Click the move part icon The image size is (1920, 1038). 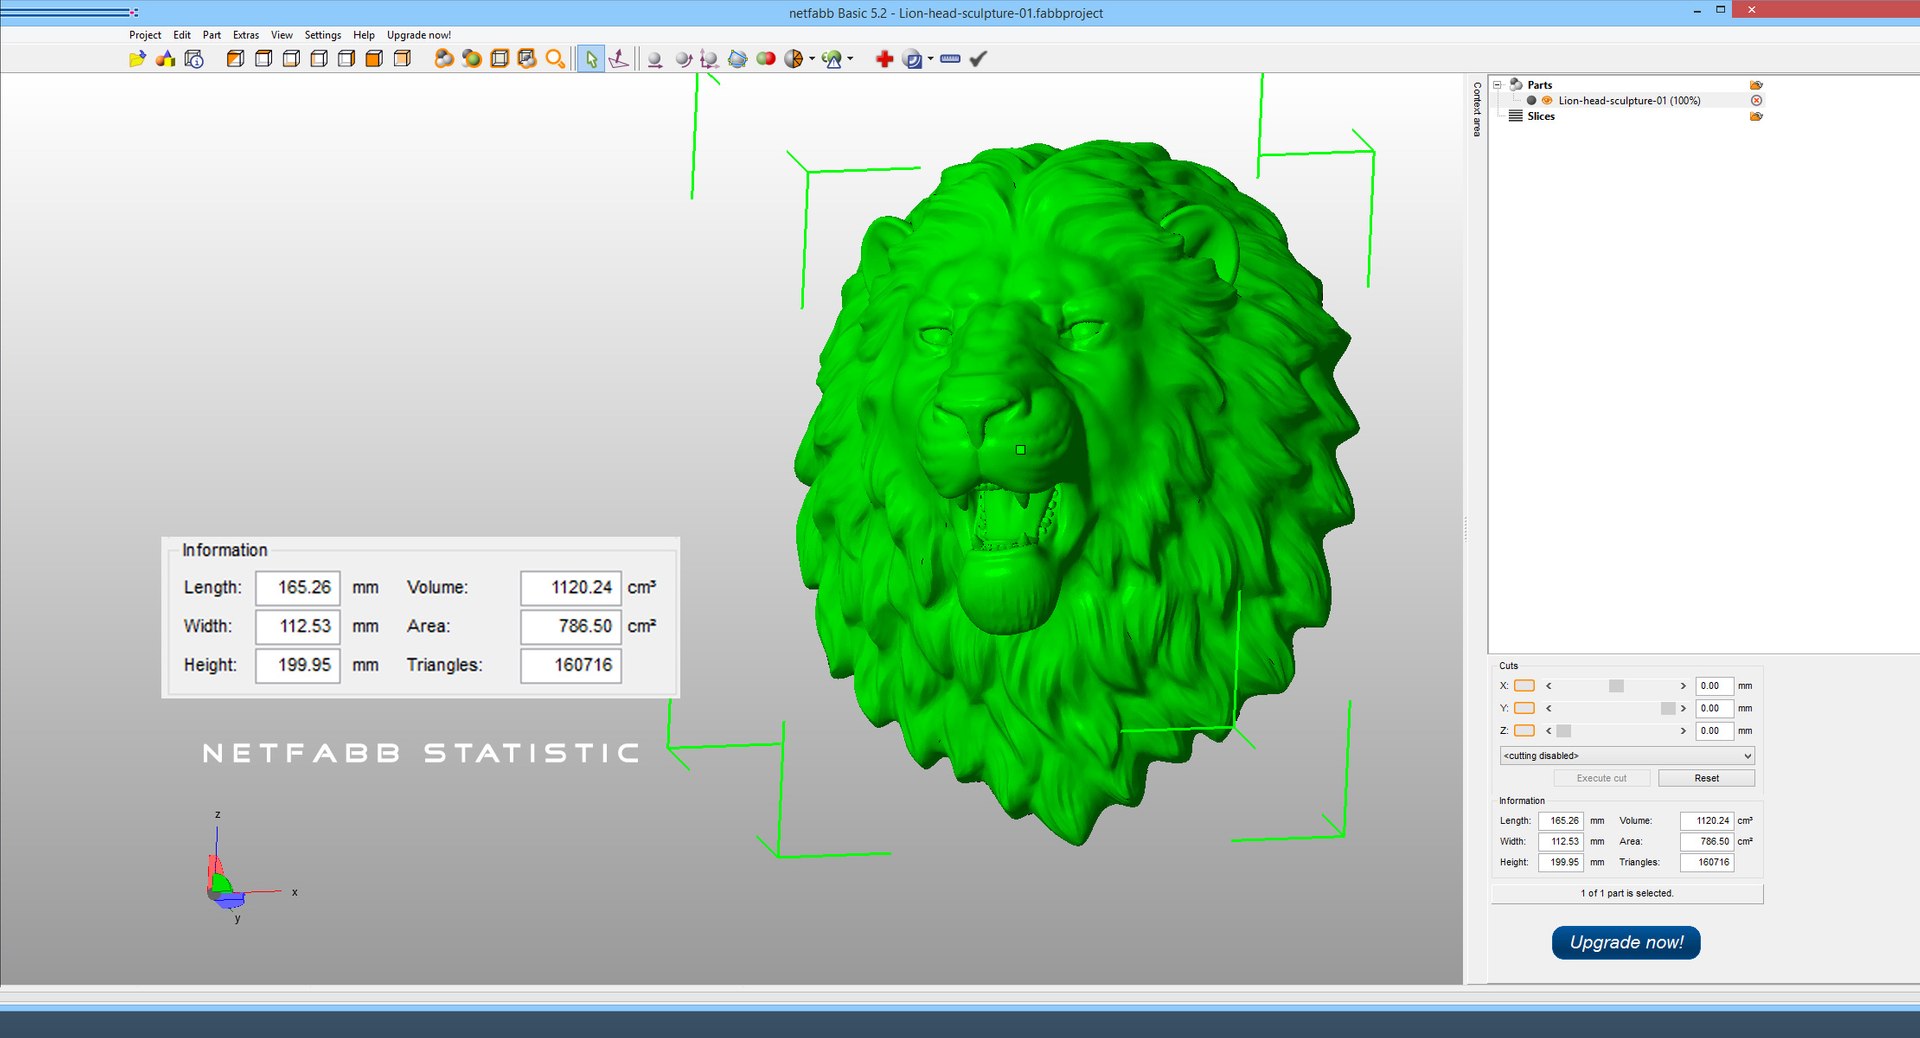655,59
